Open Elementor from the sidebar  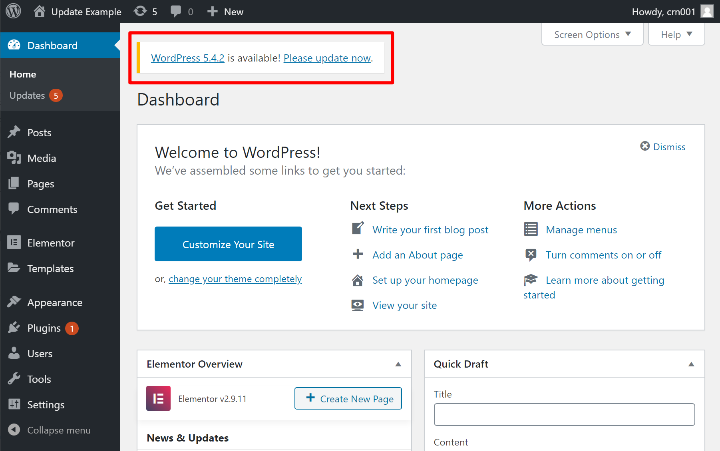point(50,243)
